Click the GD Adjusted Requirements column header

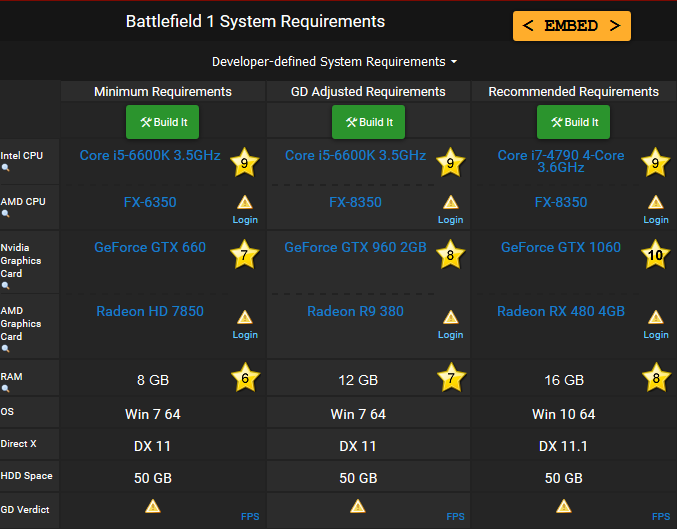tap(368, 92)
